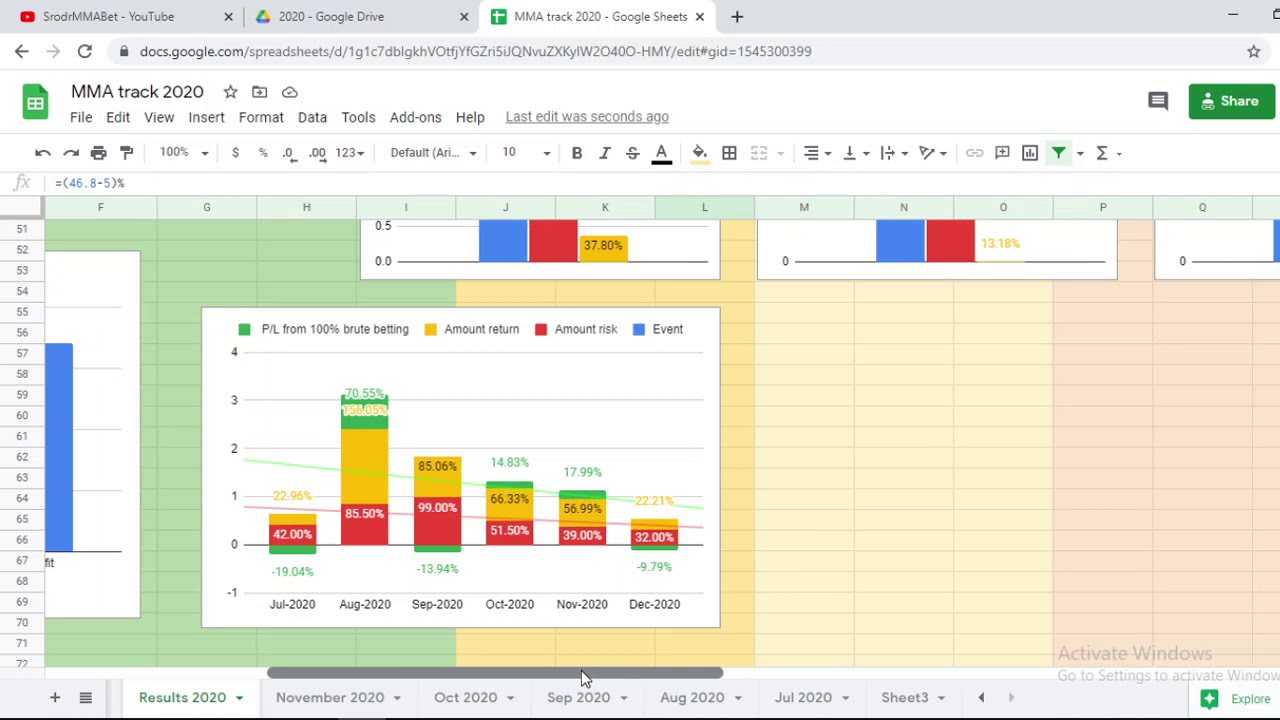Screen dimensions: 1280x720
Task: Click the Redo icon in toolbar
Action: click(x=71, y=153)
